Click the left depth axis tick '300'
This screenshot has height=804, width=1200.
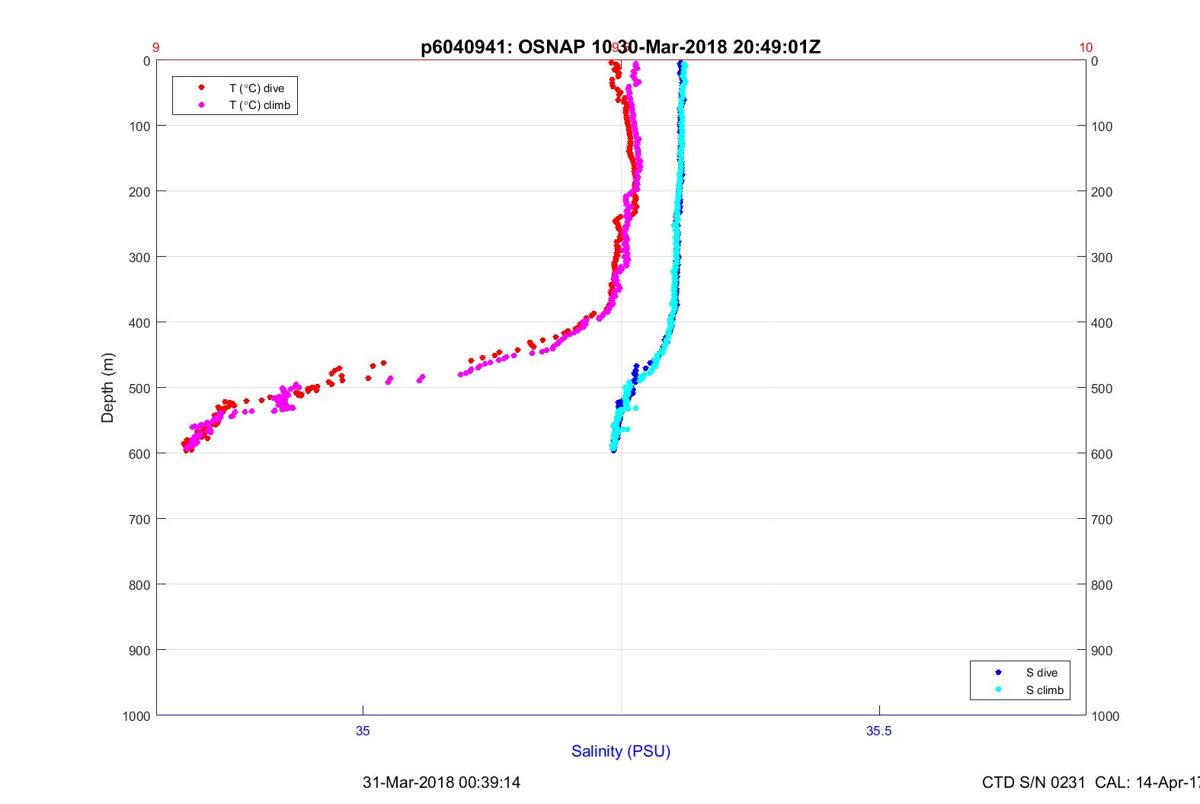point(139,257)
